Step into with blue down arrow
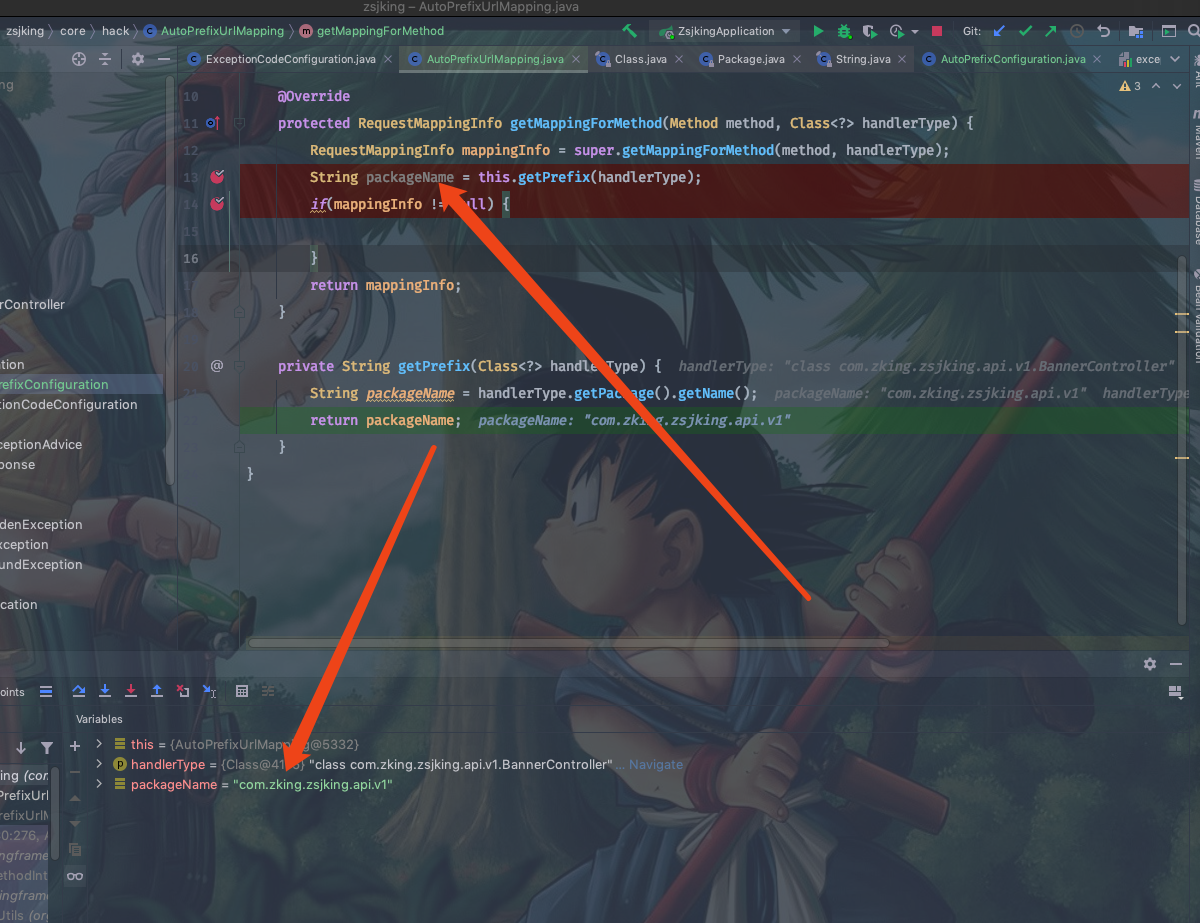 pos(105,691)
